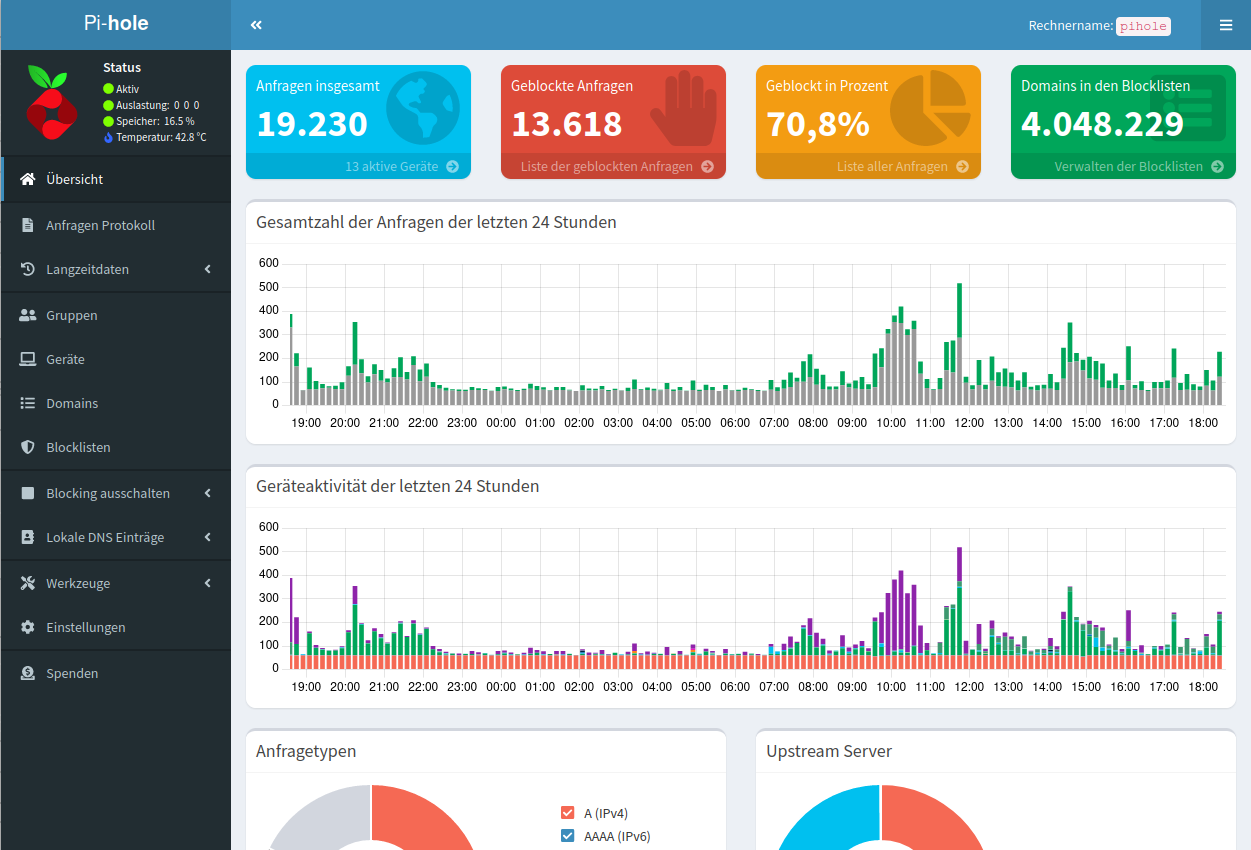Viewport: 1251px width, 850px height.
Task: Click the pihole hostname badge
Action: coord(1143,26)
